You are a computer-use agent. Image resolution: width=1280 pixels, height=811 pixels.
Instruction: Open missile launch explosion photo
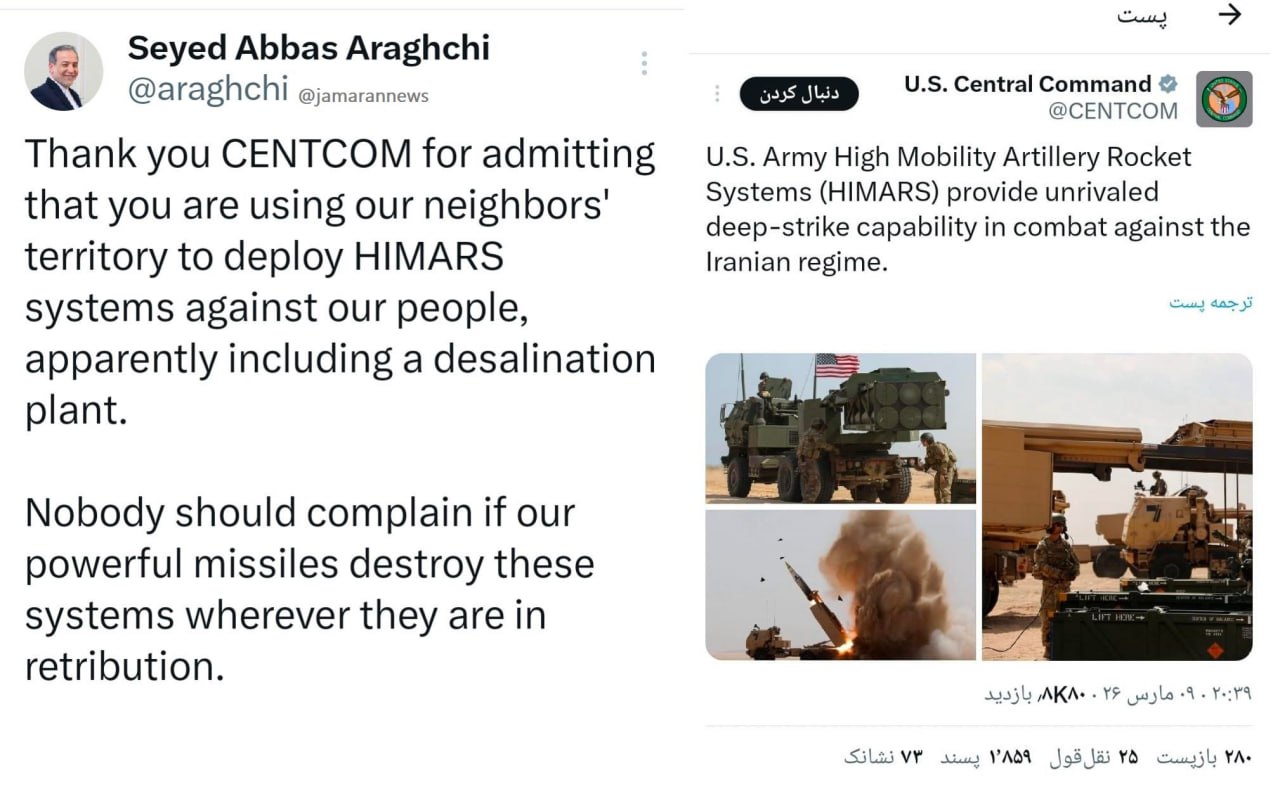click(840, 585)
